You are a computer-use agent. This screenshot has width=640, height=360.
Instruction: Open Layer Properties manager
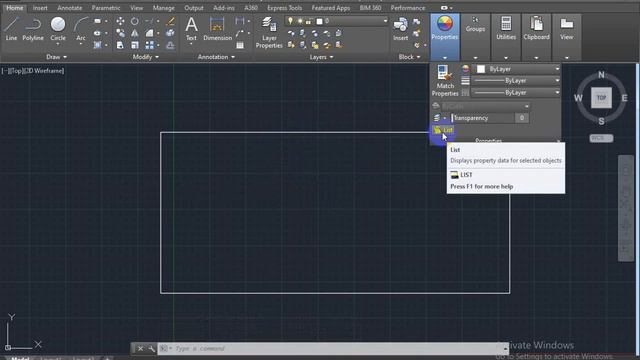(269, 33)
